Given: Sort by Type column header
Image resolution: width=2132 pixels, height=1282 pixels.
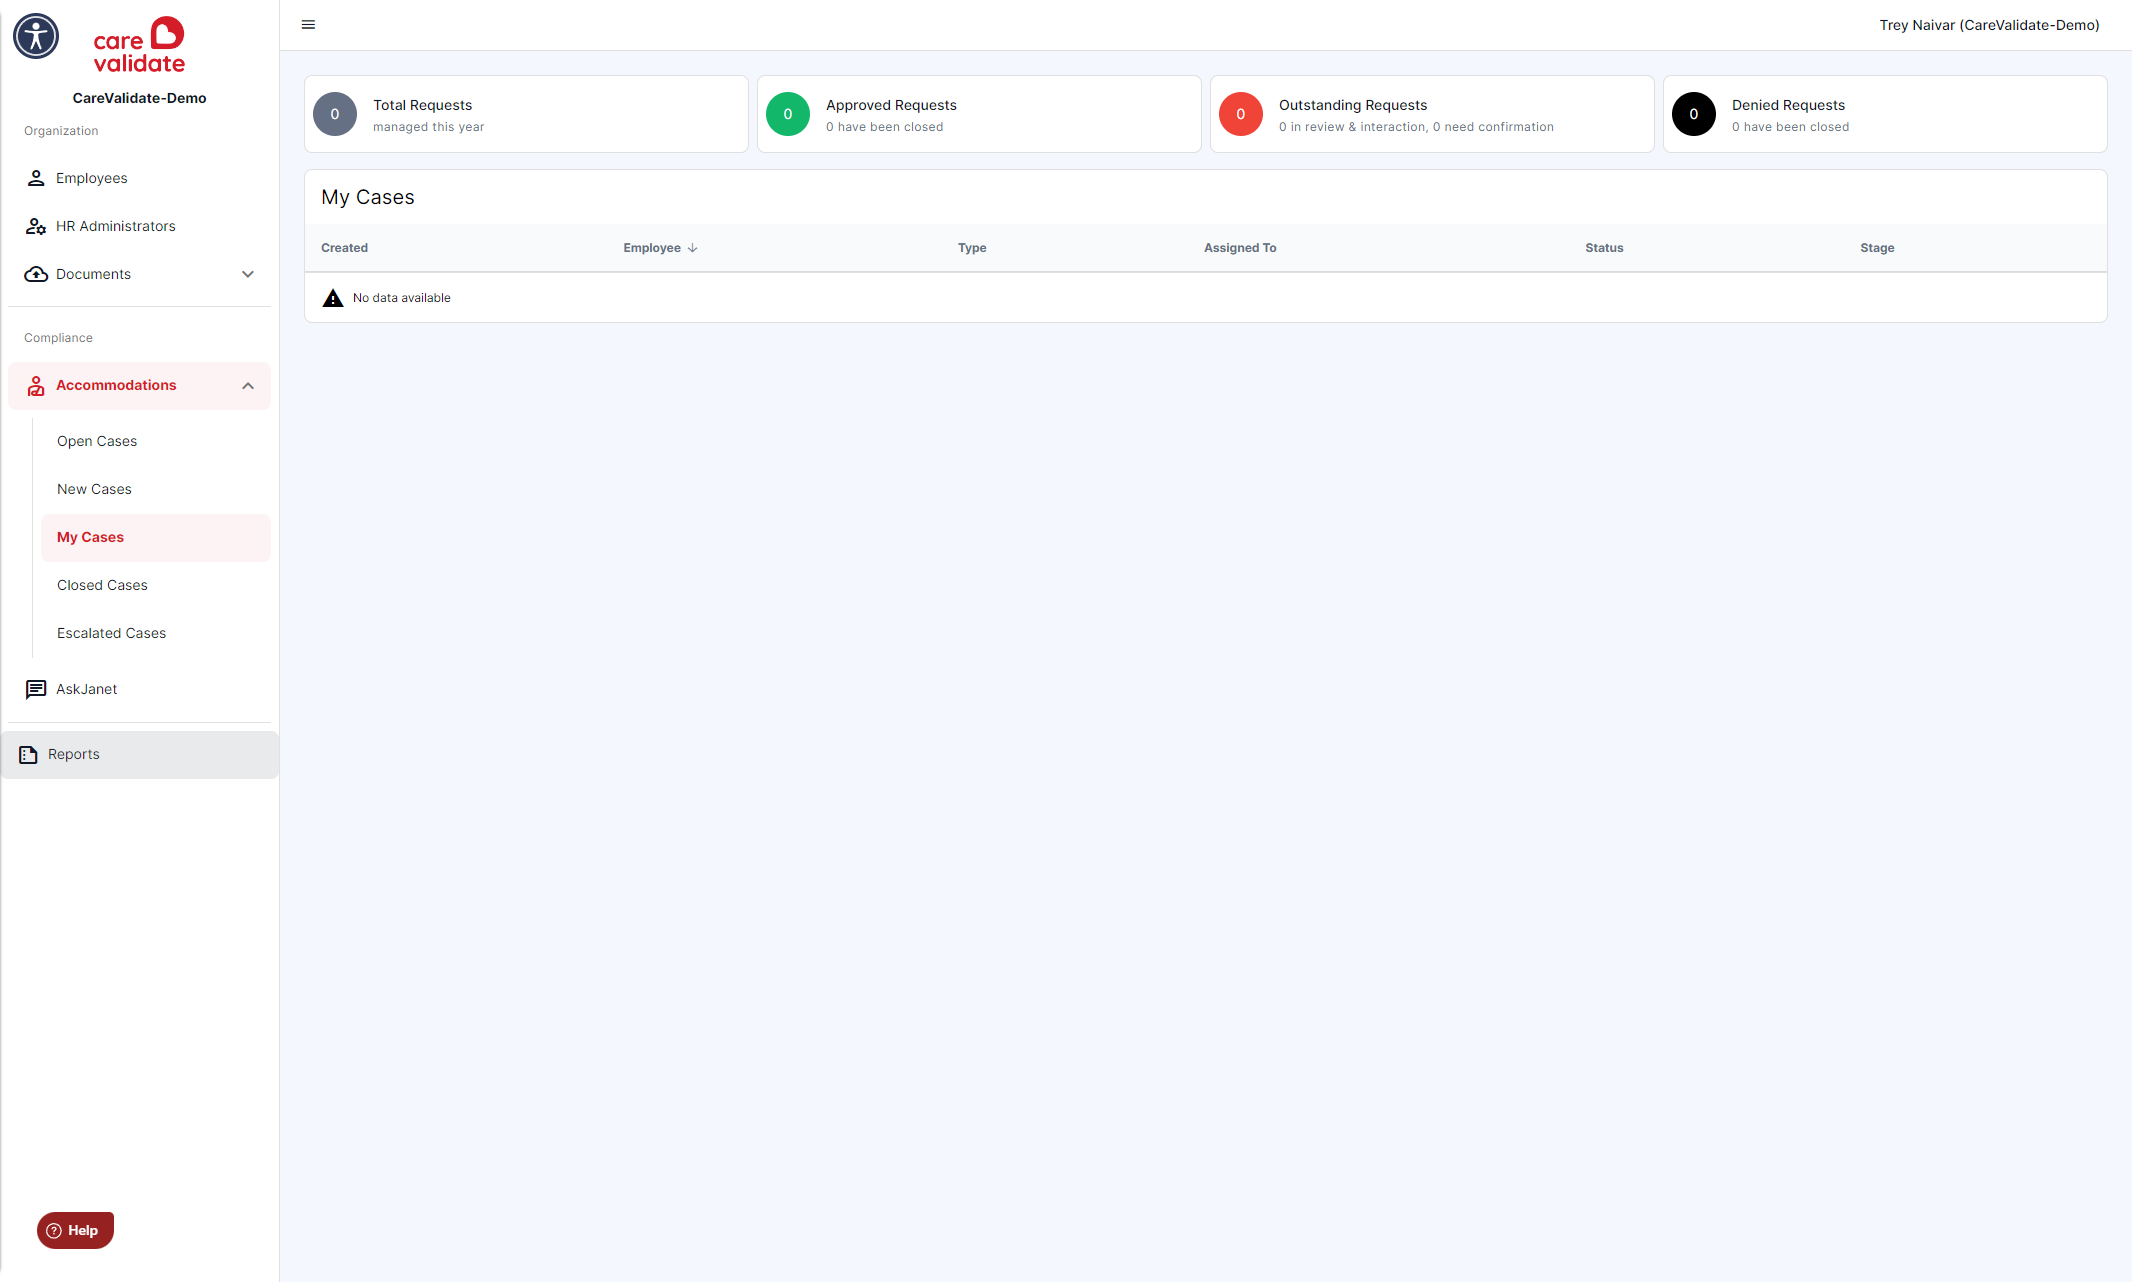Looking at the screenshot, I should (972, 248).
